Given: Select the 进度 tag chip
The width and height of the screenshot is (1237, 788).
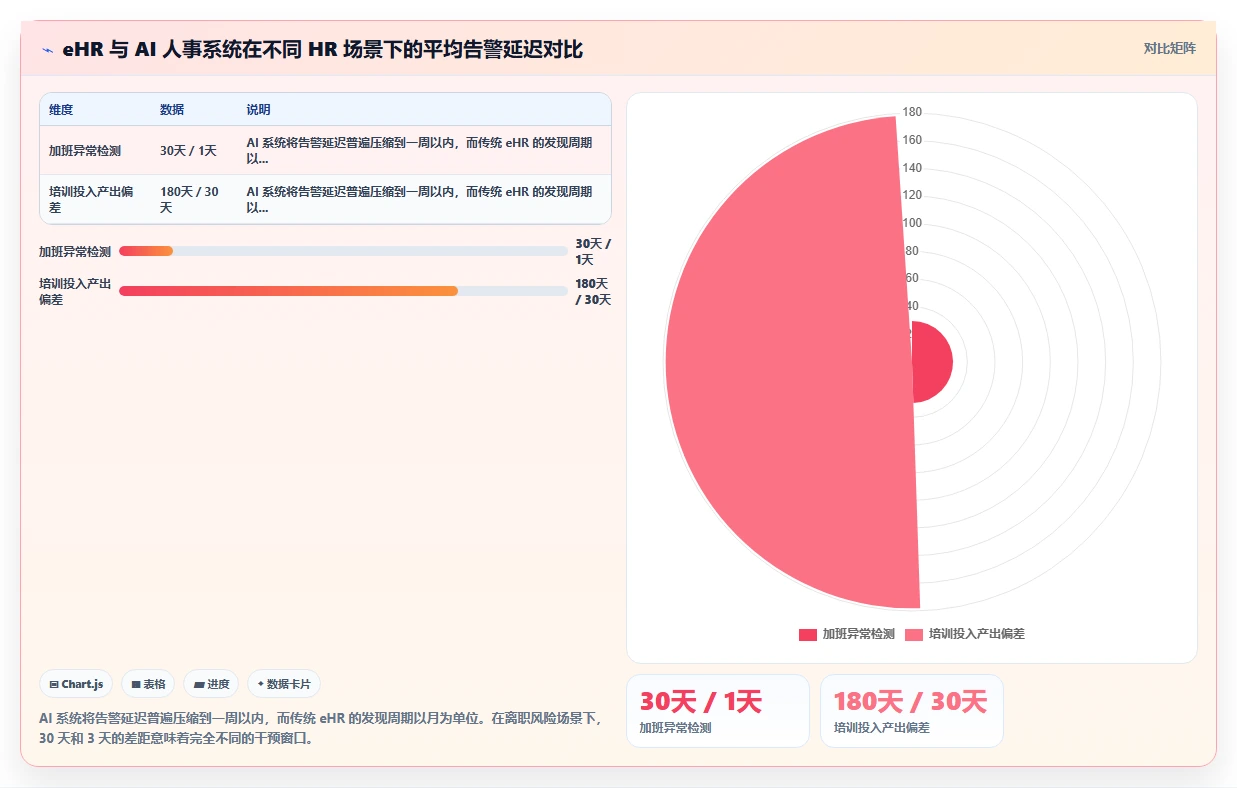Looking at the screenshot, I should [x=211, y=684].
